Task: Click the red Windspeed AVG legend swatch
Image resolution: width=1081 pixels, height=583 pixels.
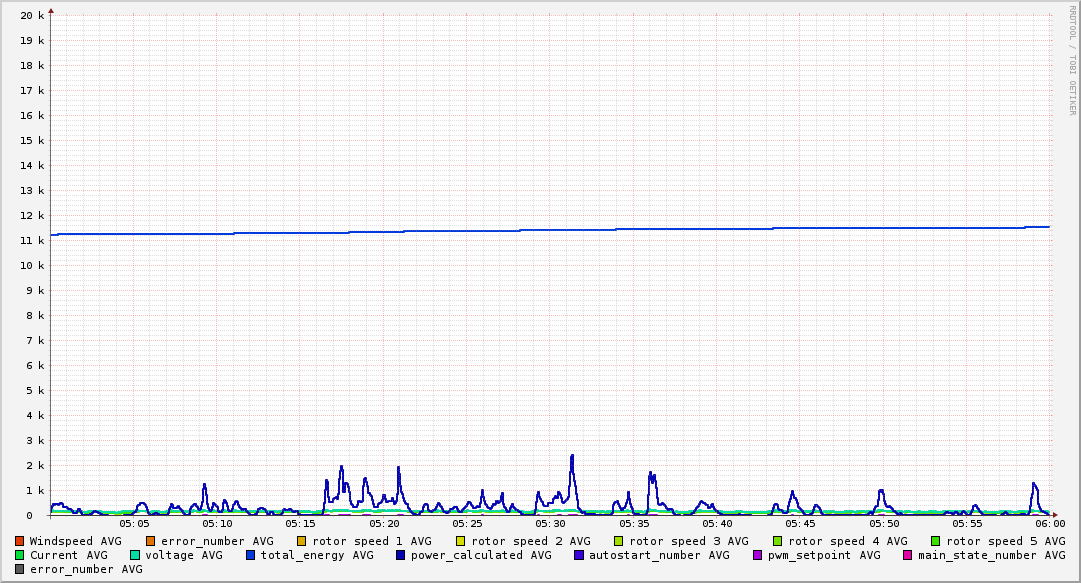Action: 20,541
